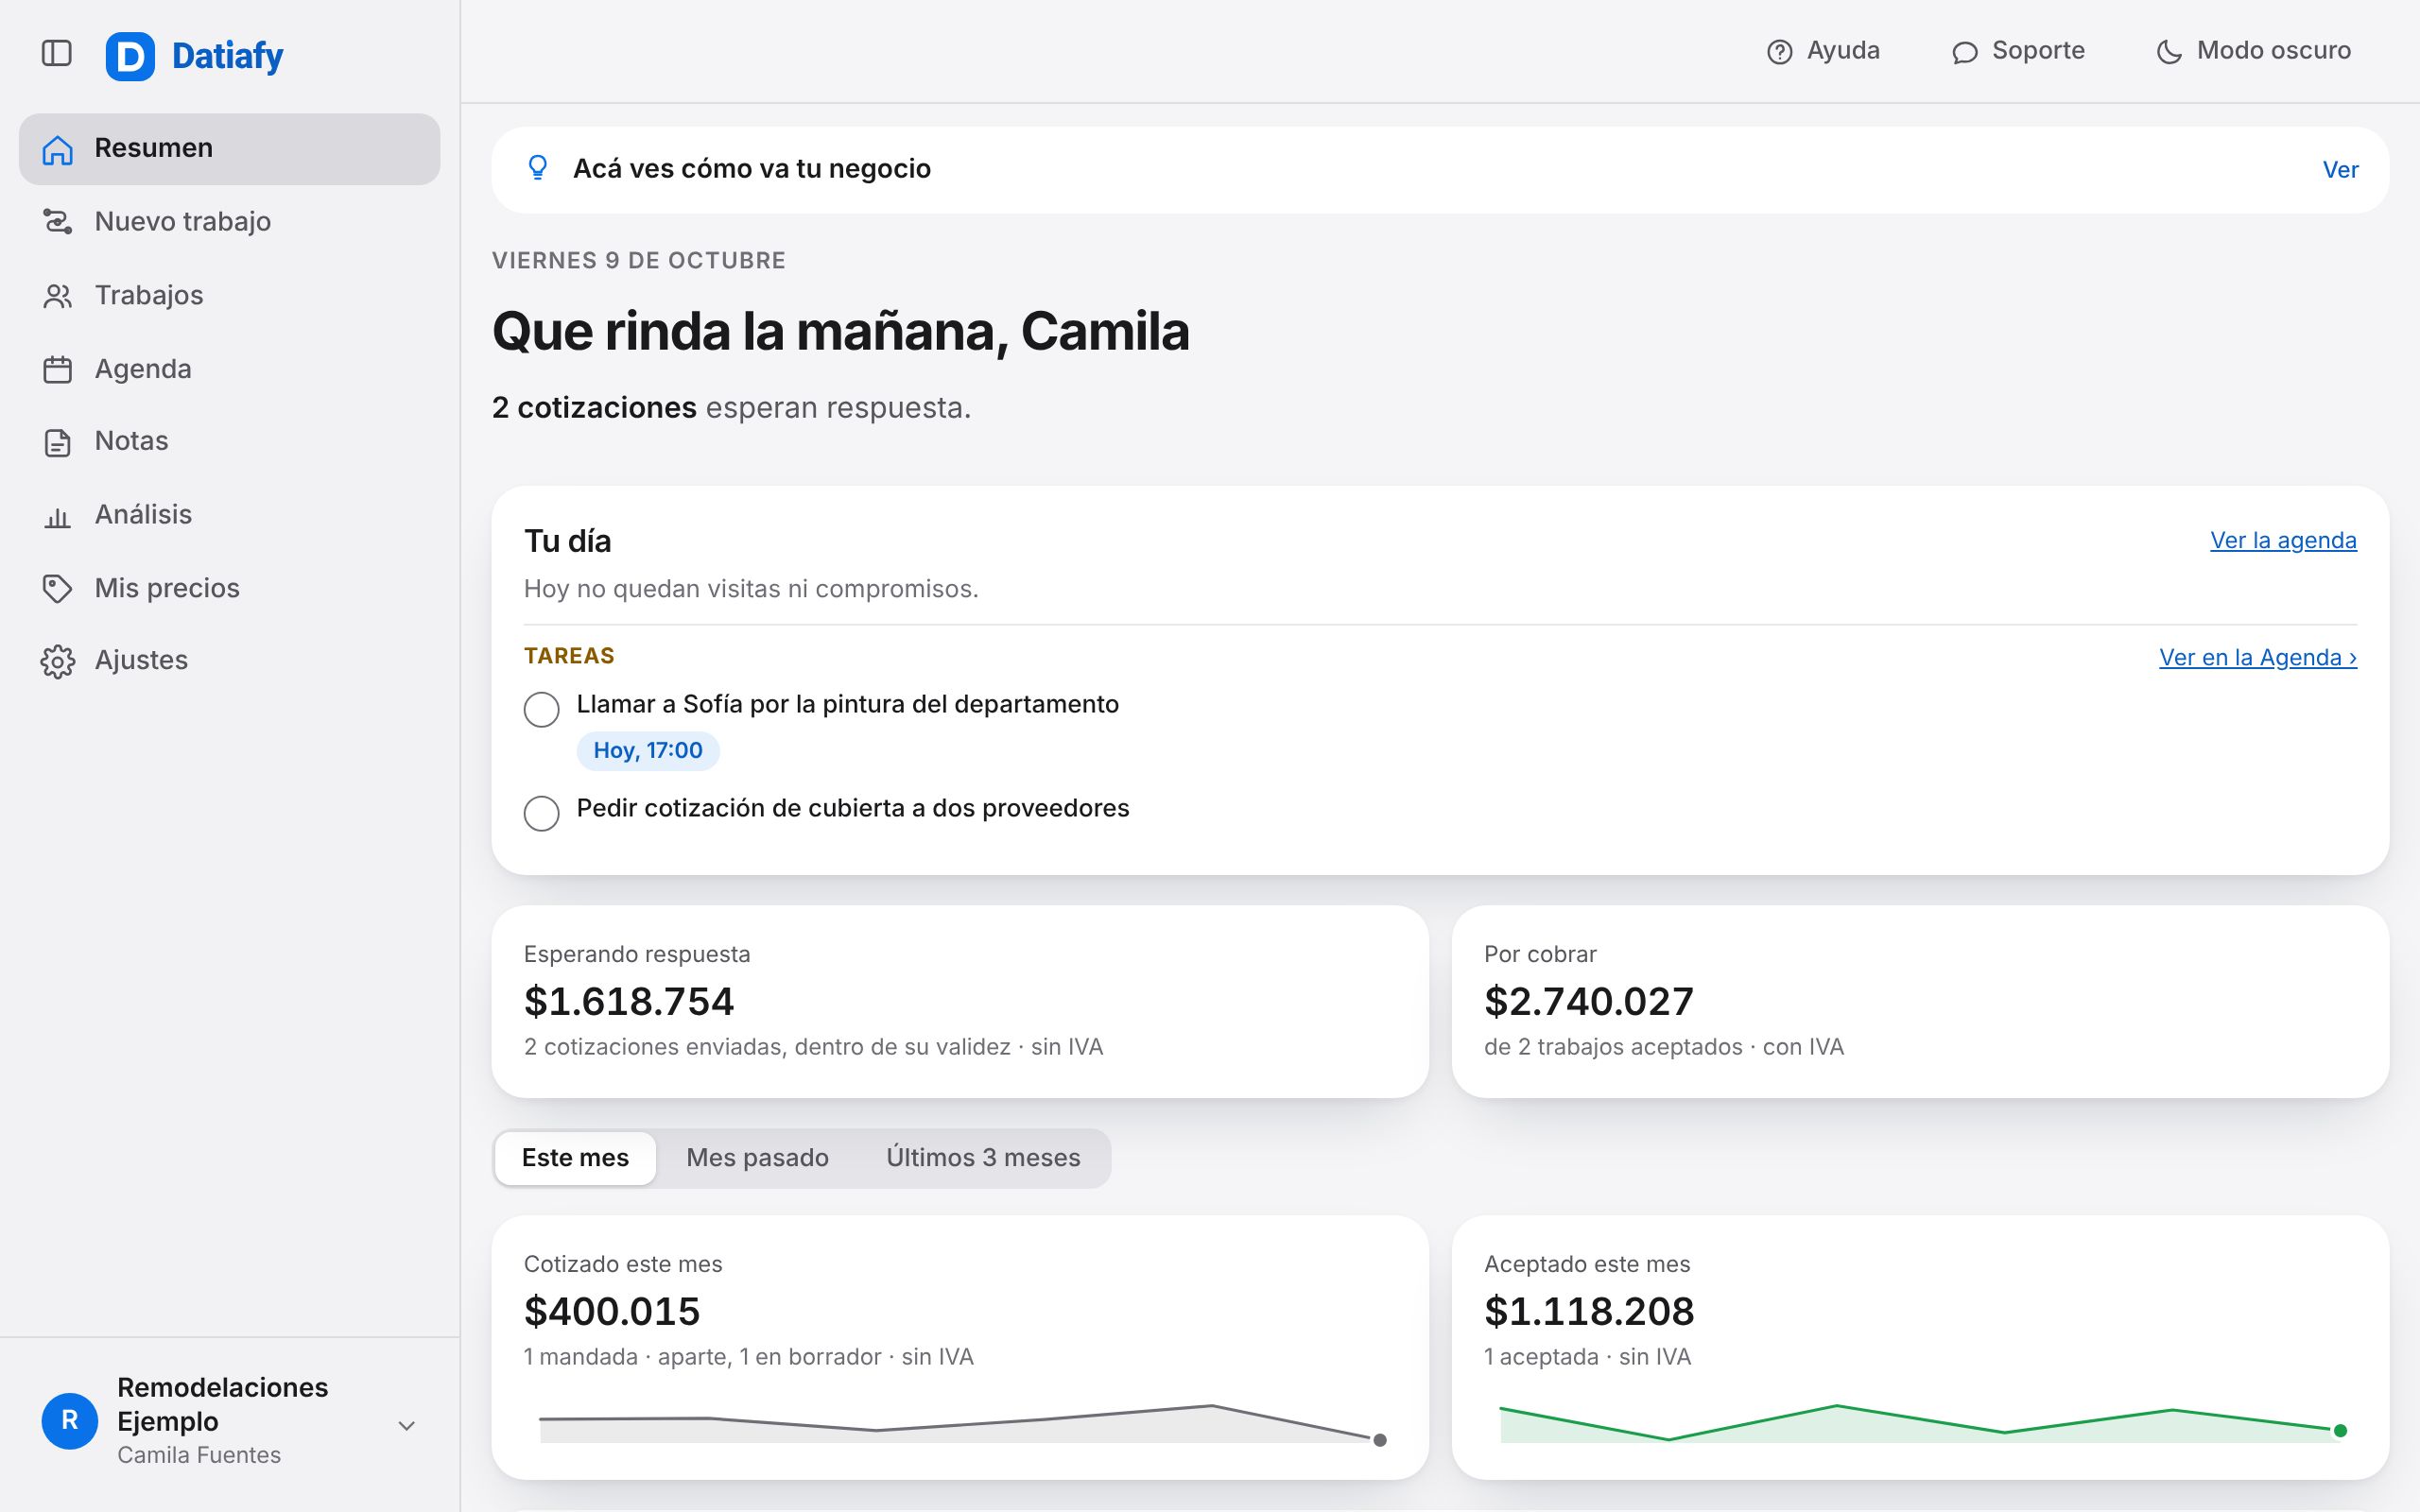Screen dimensions: 2420x1512
Task: Click Ver on the tip banner
Action: pos(2340,170)
